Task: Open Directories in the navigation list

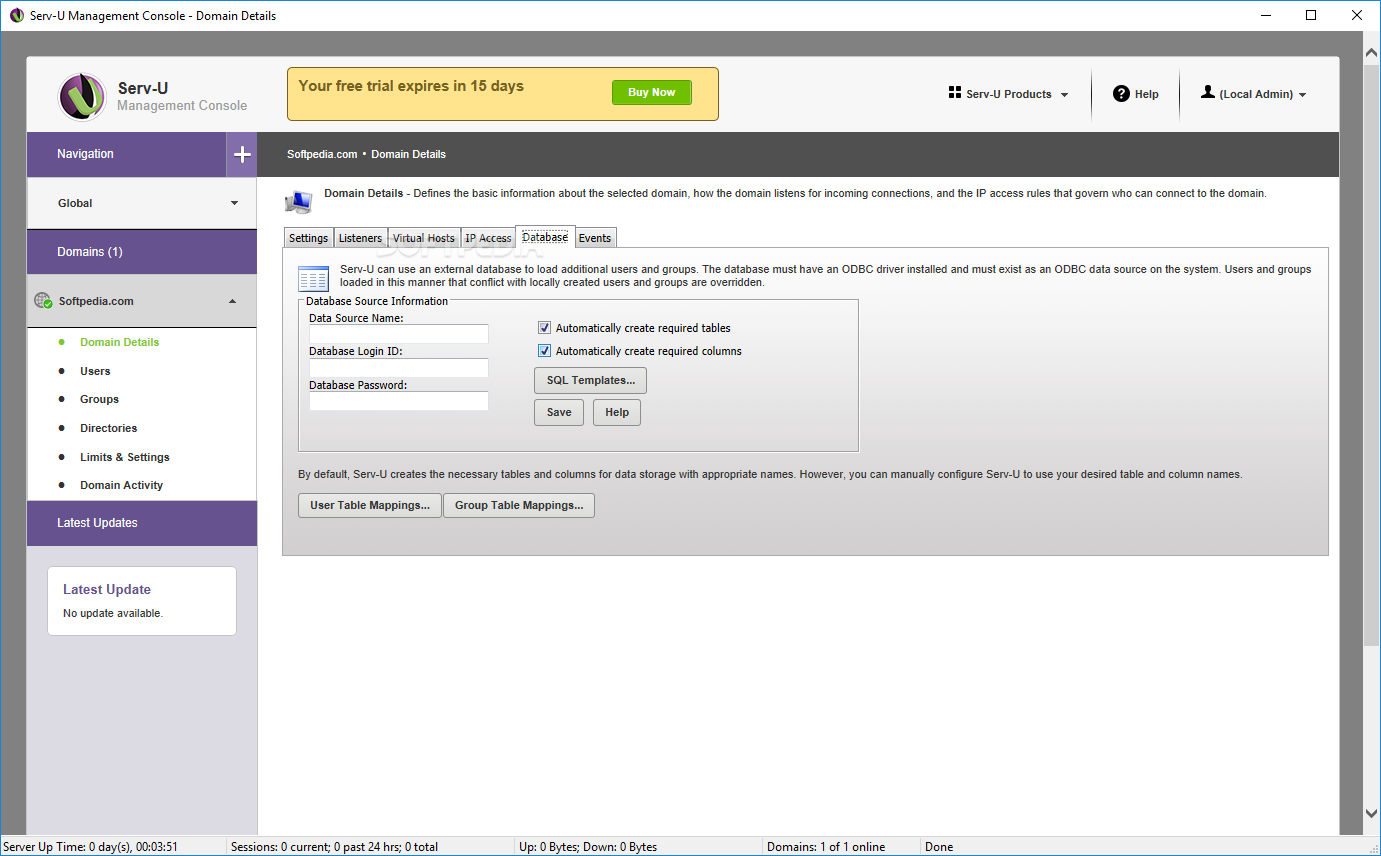Action: [109, 428]
